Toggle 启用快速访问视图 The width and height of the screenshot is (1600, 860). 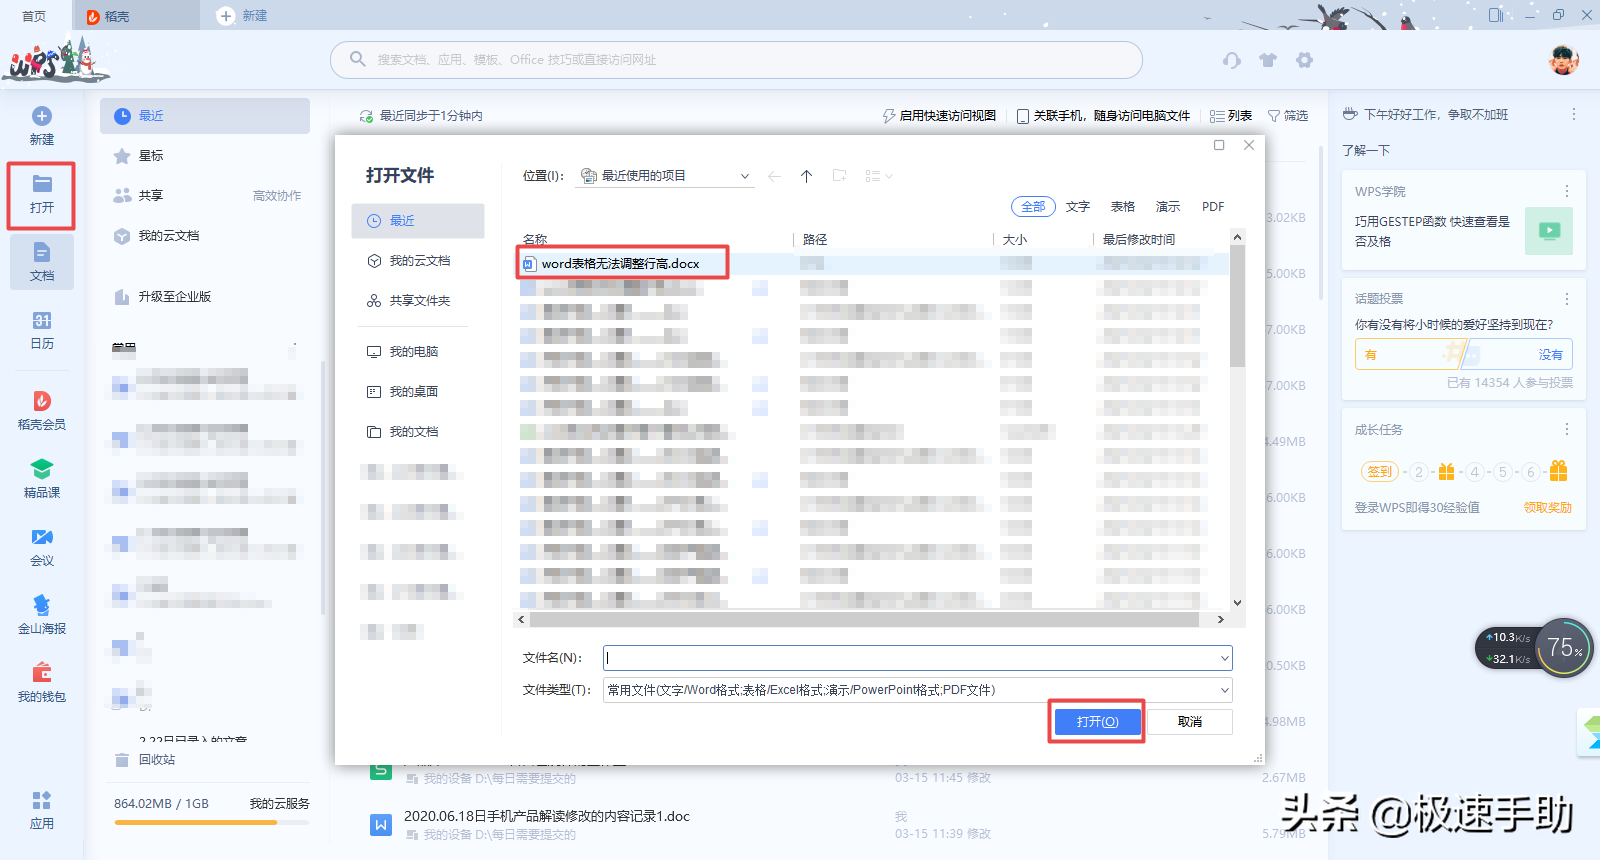coord(939,116)
